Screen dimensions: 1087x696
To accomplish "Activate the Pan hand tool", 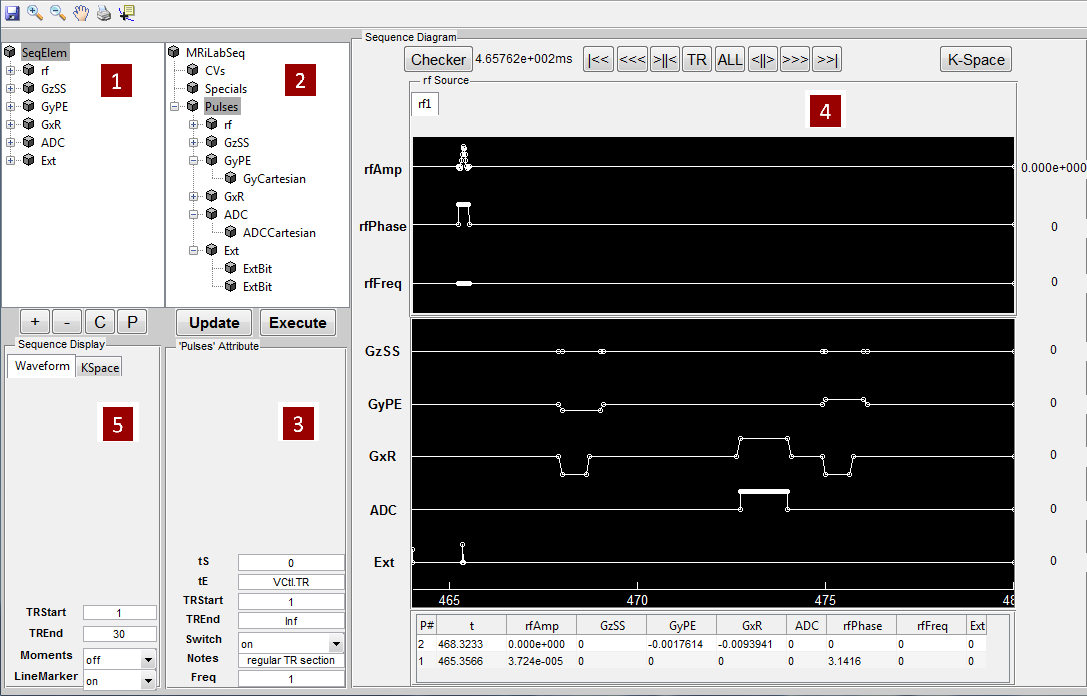I will [x=81, y=13].
